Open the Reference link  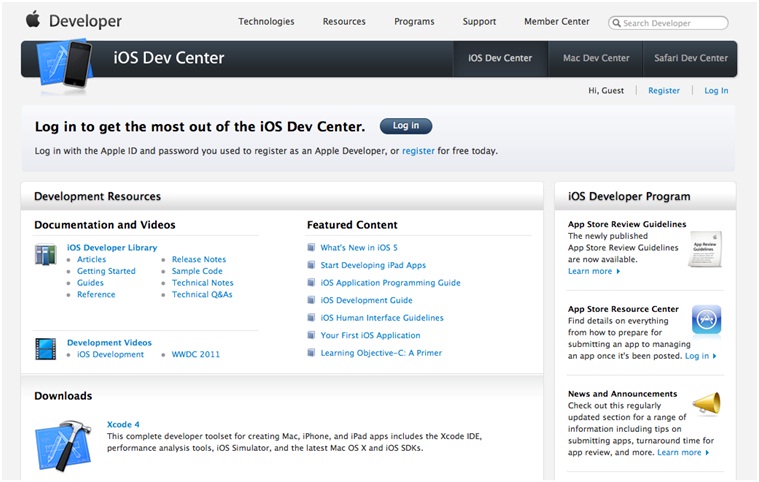pos(96,294)
